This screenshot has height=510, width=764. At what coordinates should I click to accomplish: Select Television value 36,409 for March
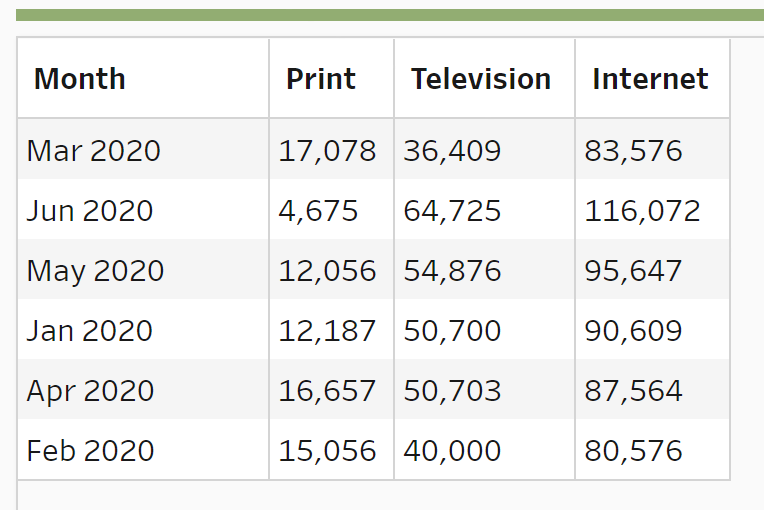[x=453, y=151]
